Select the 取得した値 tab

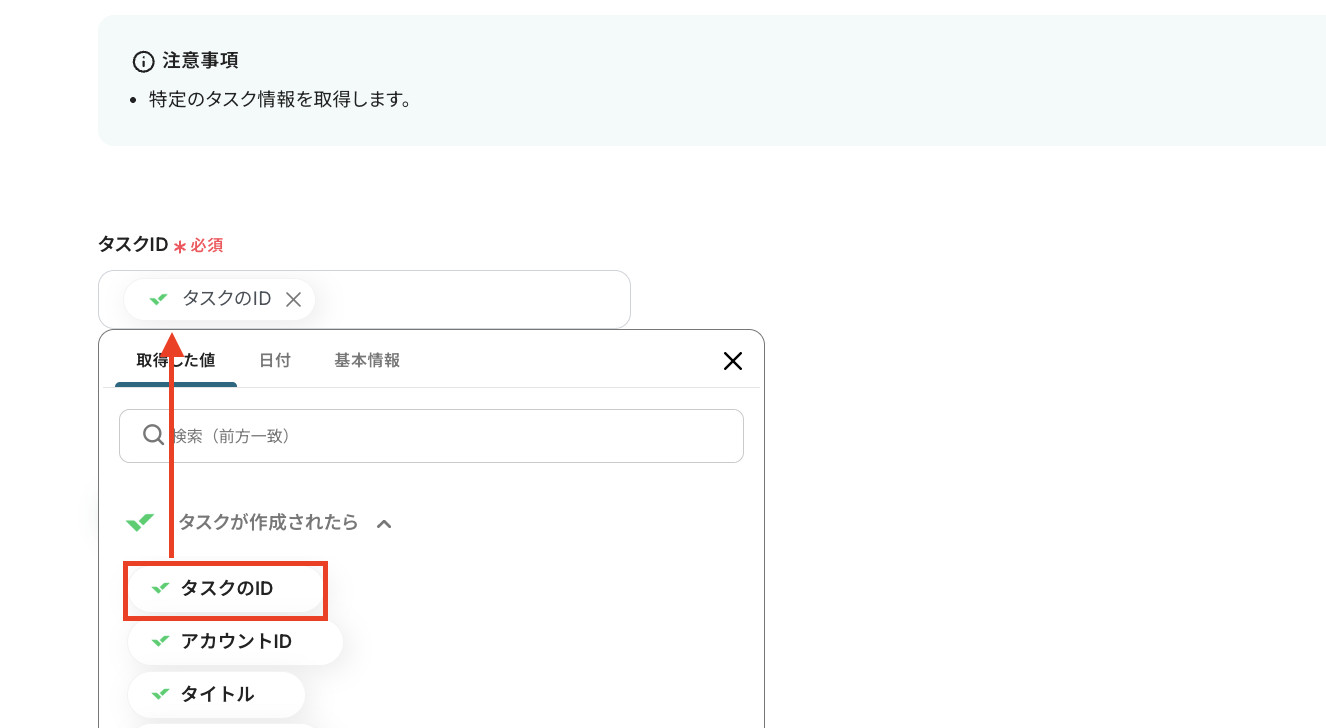click(x=176, y=360)
